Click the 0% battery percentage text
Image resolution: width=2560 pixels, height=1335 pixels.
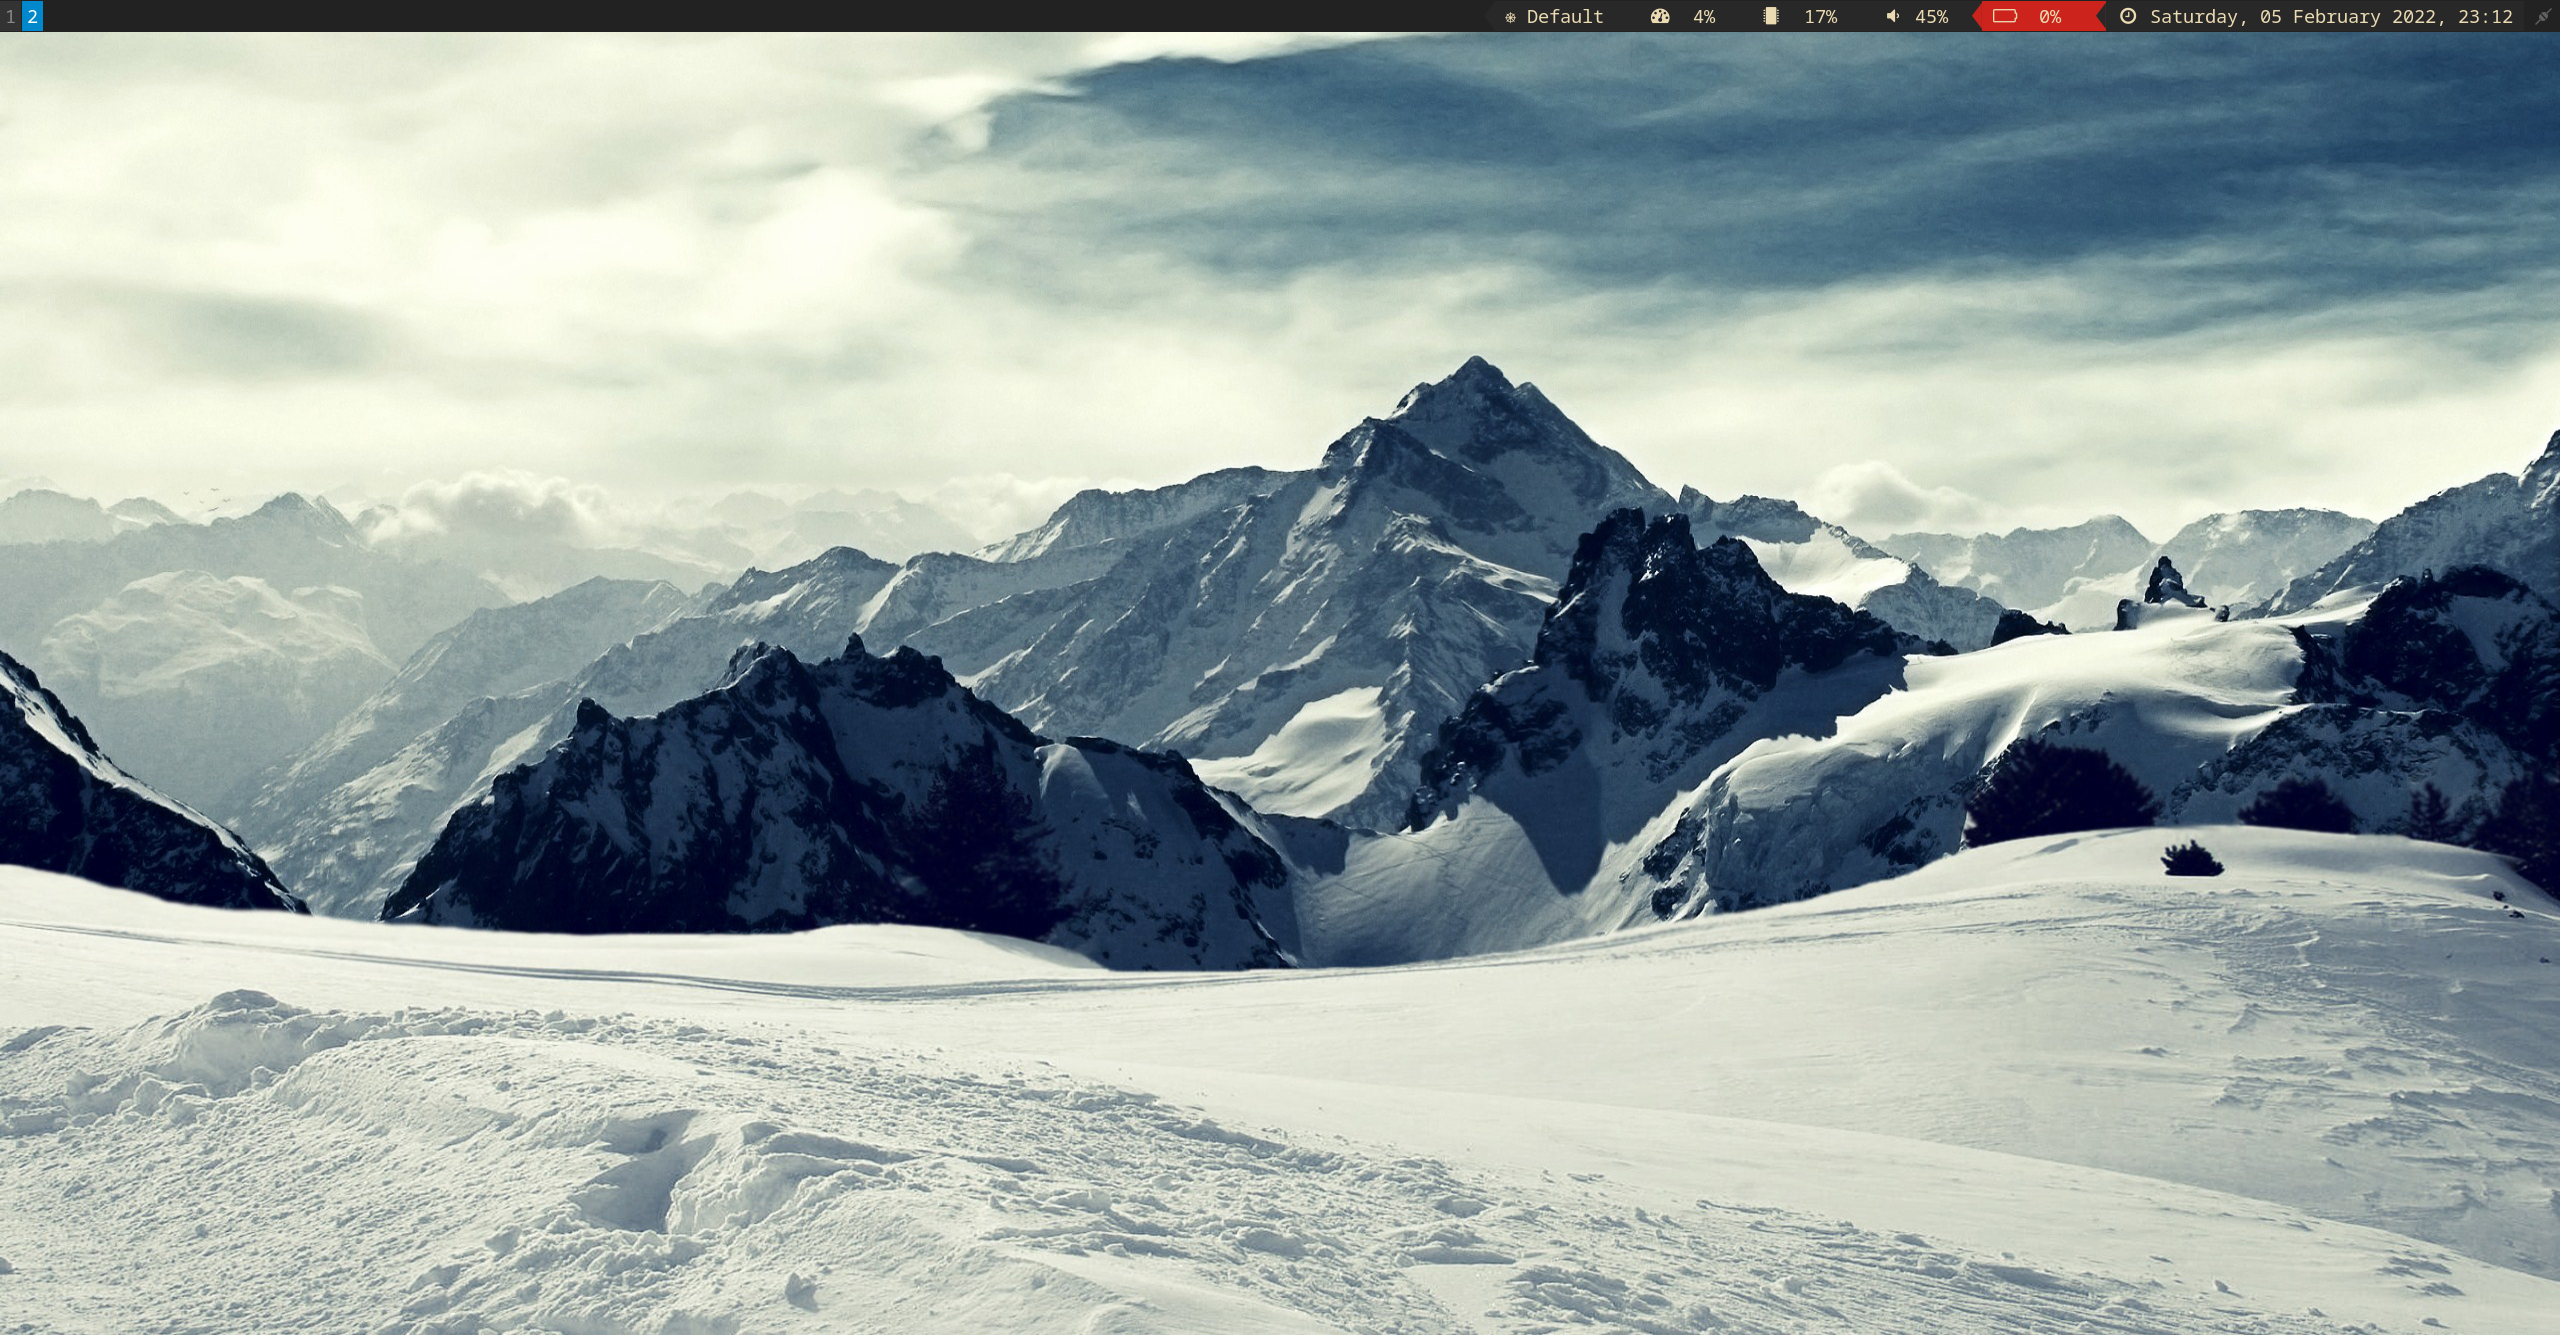tap(2050, 17)
